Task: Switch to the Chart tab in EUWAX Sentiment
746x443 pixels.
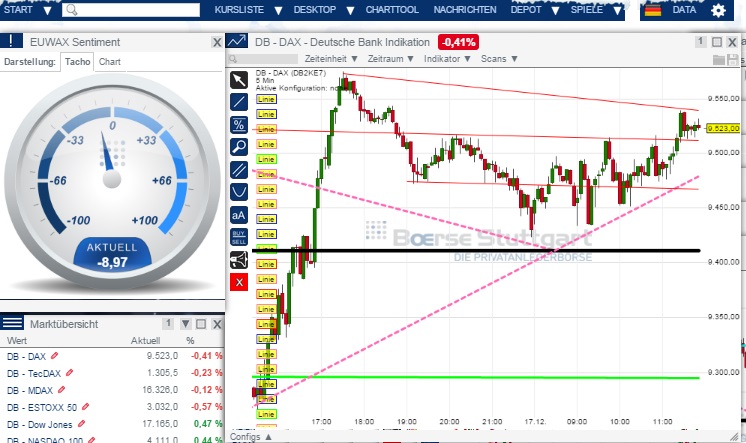Action: click(x=110, y=62)
